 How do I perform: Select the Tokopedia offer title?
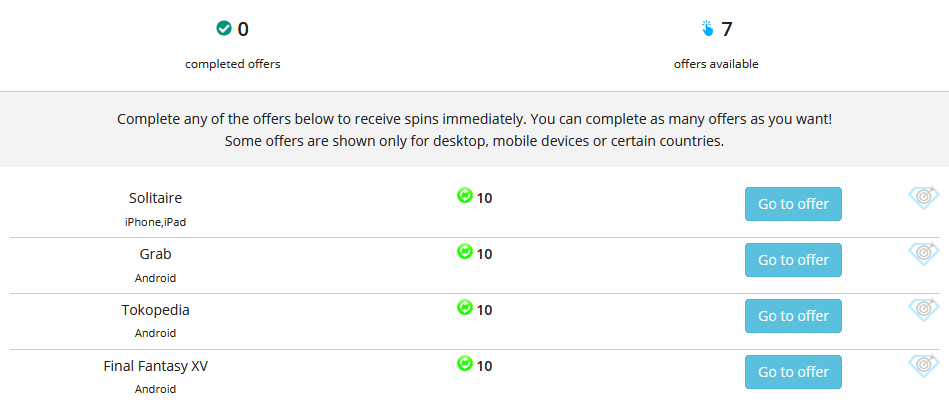pyautogui.click(x=156, y=310)
